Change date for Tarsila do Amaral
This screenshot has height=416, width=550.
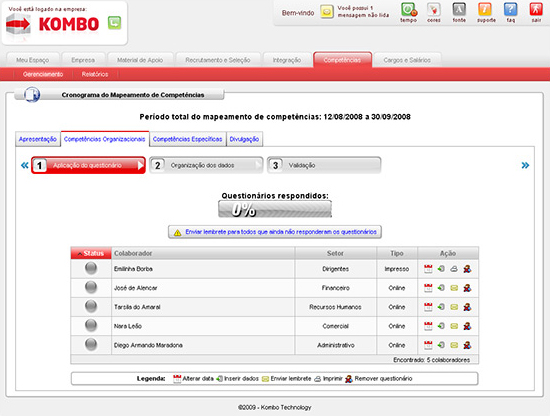pyautogui.click(x=428, y=307)
